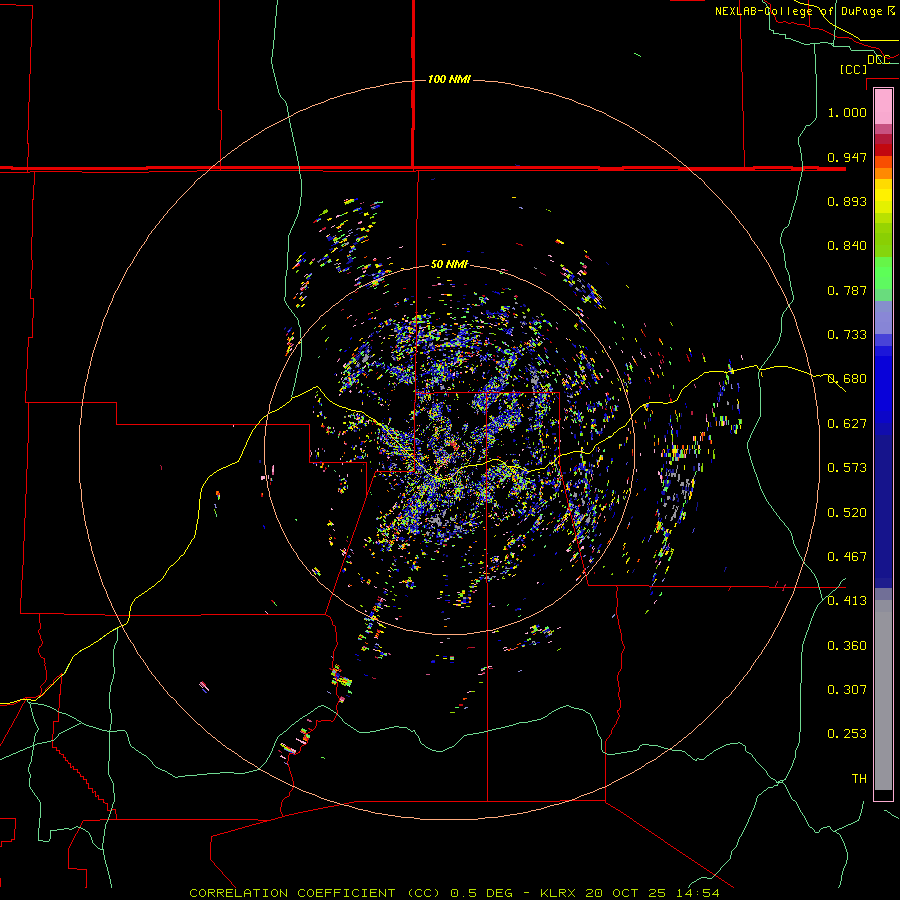Click the 1.000 value on the color scale
The width and height of the screenshot is (900, 900).
847,112
